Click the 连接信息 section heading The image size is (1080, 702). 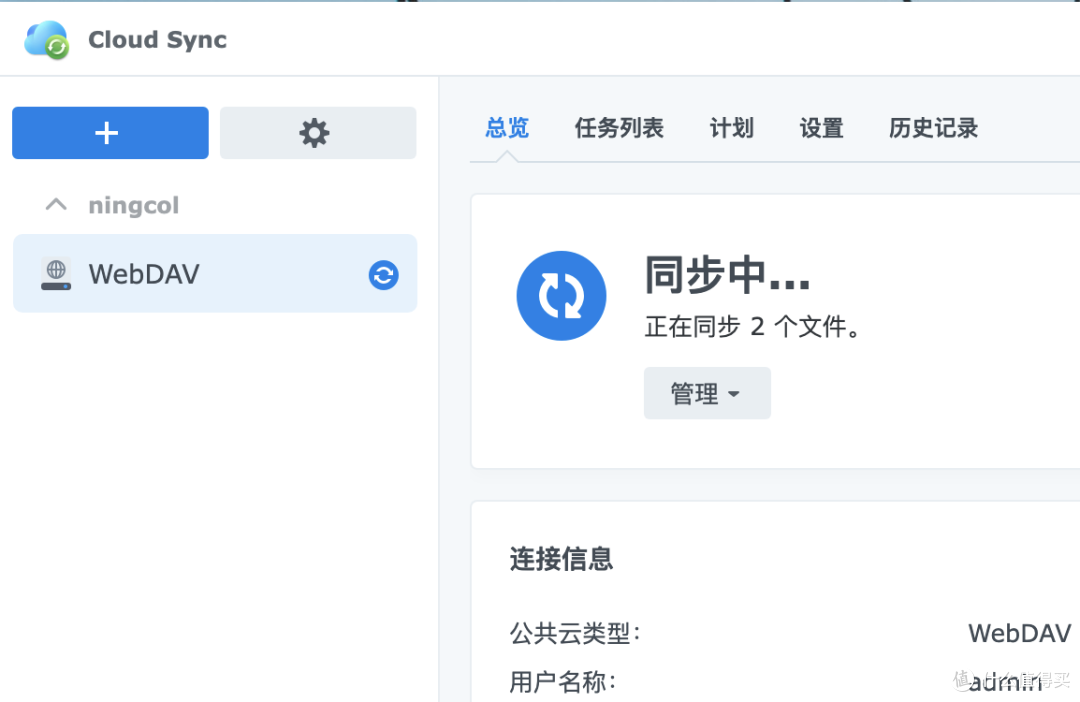[561, 558]
